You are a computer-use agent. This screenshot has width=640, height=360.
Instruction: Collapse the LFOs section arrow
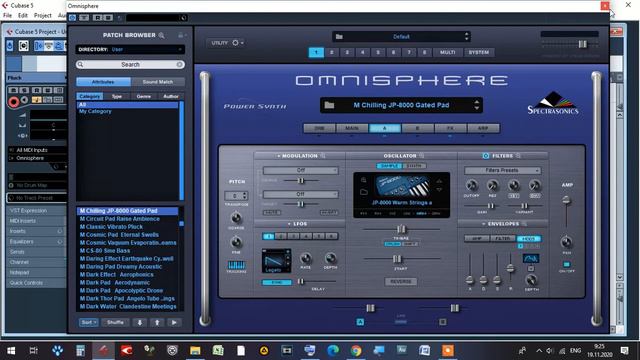tap(289, 224)
